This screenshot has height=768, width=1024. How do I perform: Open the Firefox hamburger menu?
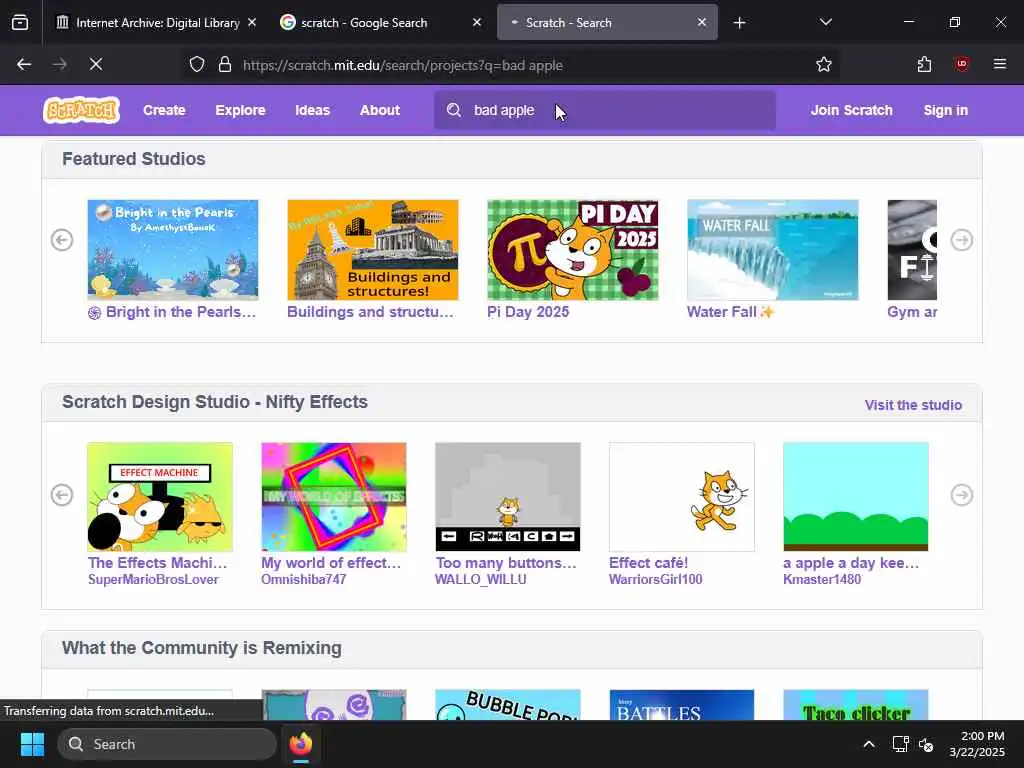coord(1000,64)
